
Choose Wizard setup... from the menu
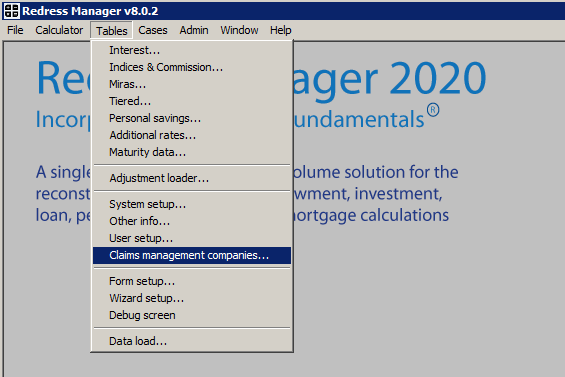[192, 298]
